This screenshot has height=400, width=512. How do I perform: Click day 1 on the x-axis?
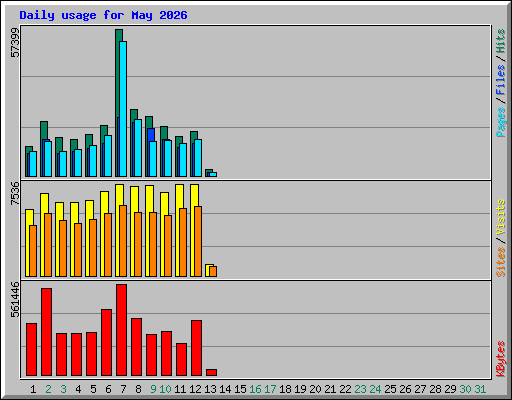(33, 389)
